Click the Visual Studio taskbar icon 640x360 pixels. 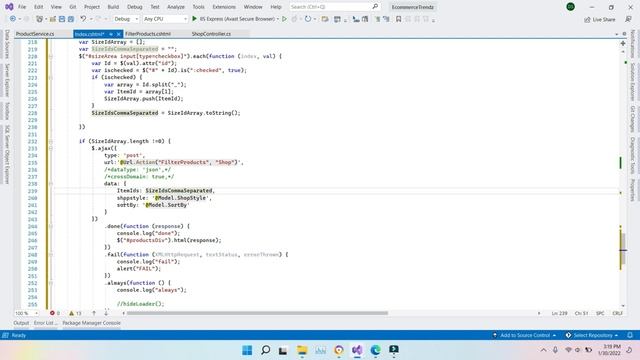357,350
